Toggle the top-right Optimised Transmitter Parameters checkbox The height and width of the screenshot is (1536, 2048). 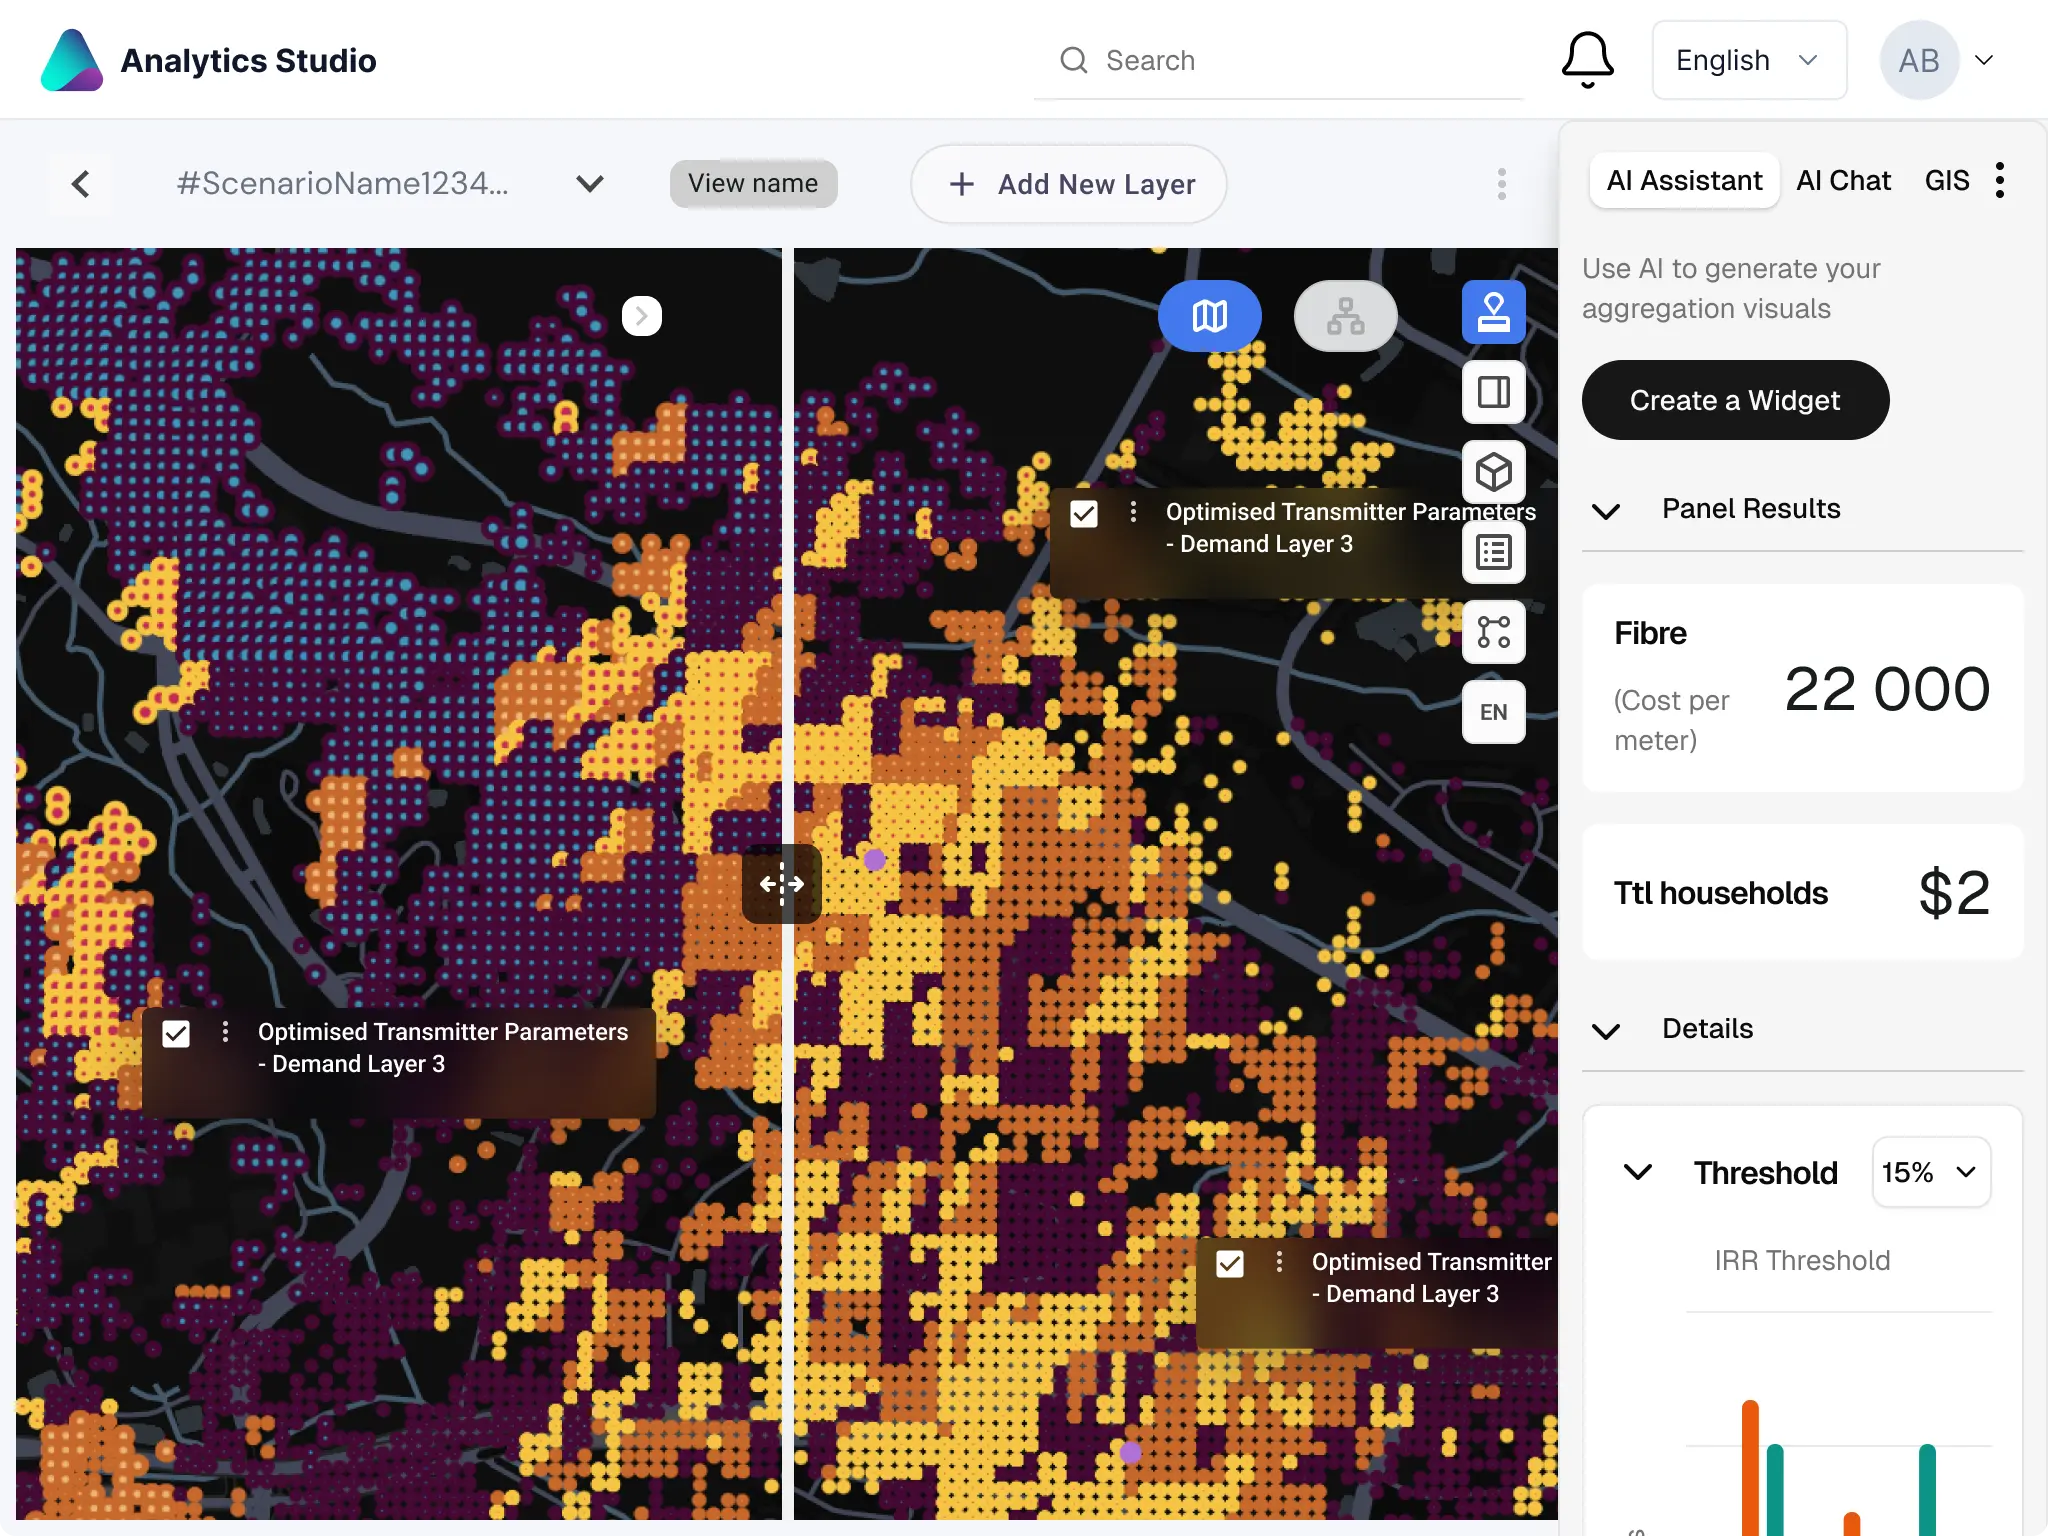[x=1084, y=514]
